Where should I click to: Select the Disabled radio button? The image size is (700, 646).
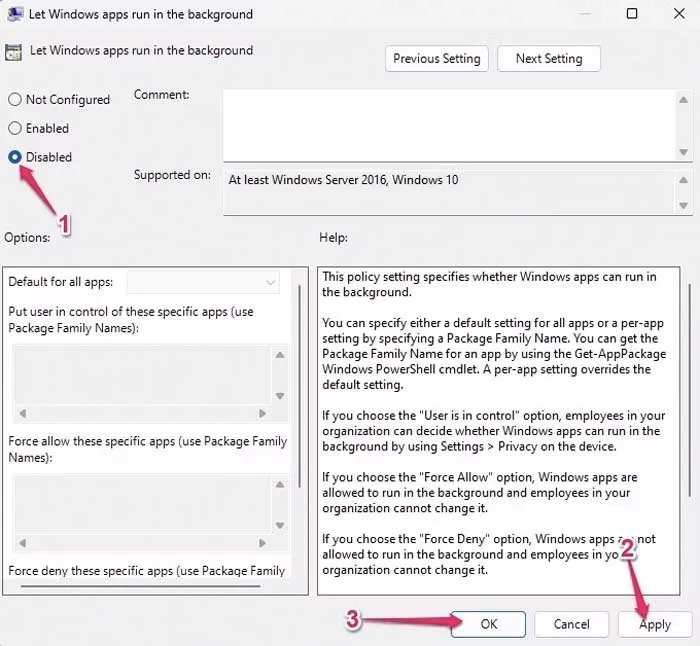16,157
